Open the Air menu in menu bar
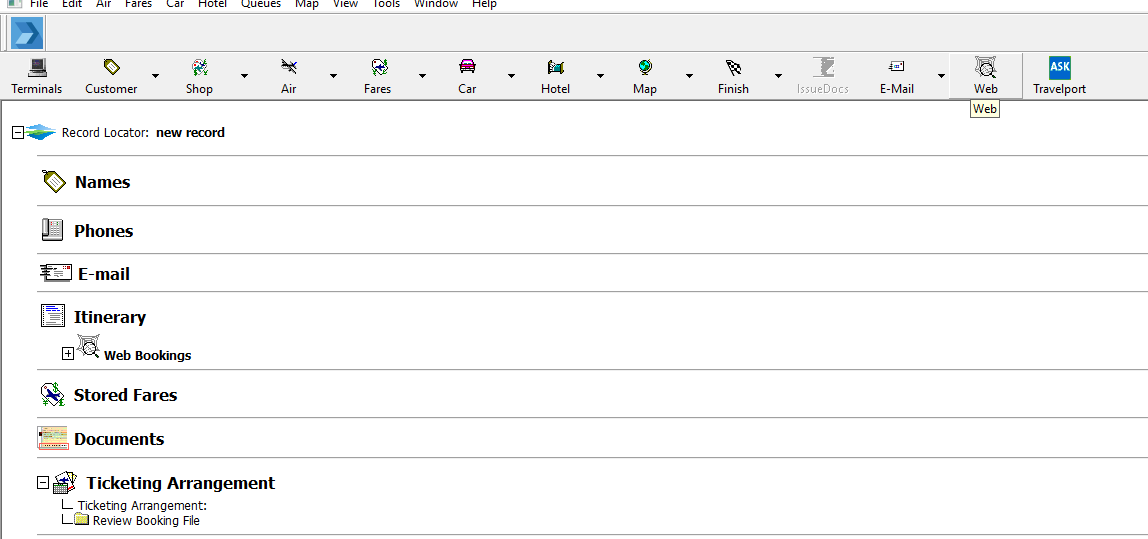 (103, 4)
